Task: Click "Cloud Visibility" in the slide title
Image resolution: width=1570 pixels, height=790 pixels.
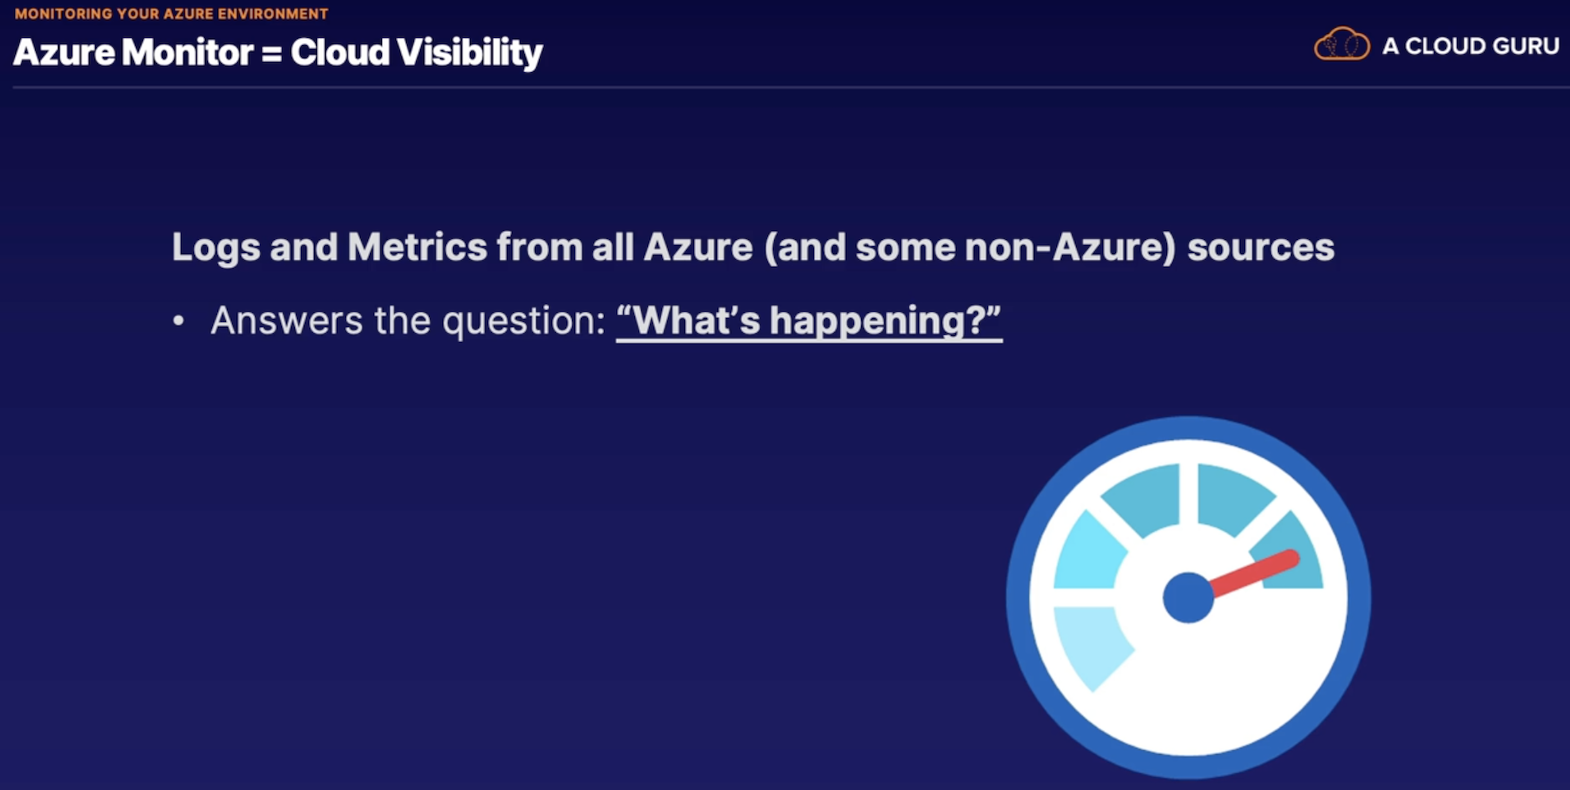Action: click(x=416, y=53)
